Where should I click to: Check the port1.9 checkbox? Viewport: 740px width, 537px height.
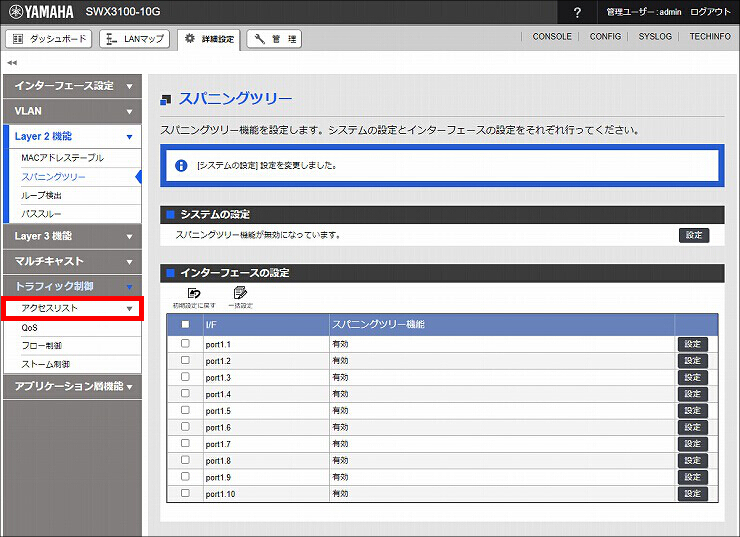(185, 477)
